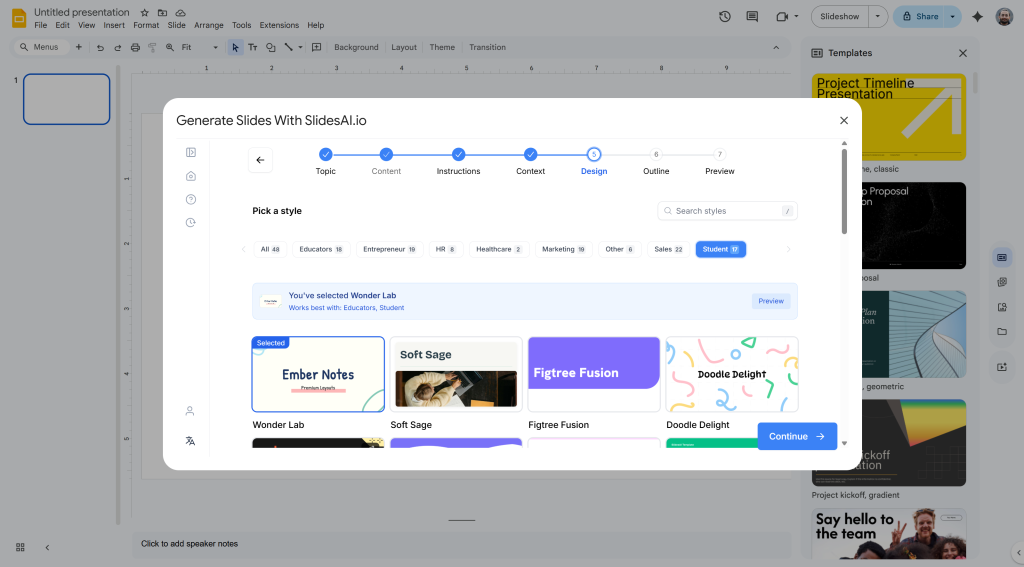1024x567 pixels.
Task: Select the Figtree Fusion style thumbnail
Action: [x=594, y=374]
